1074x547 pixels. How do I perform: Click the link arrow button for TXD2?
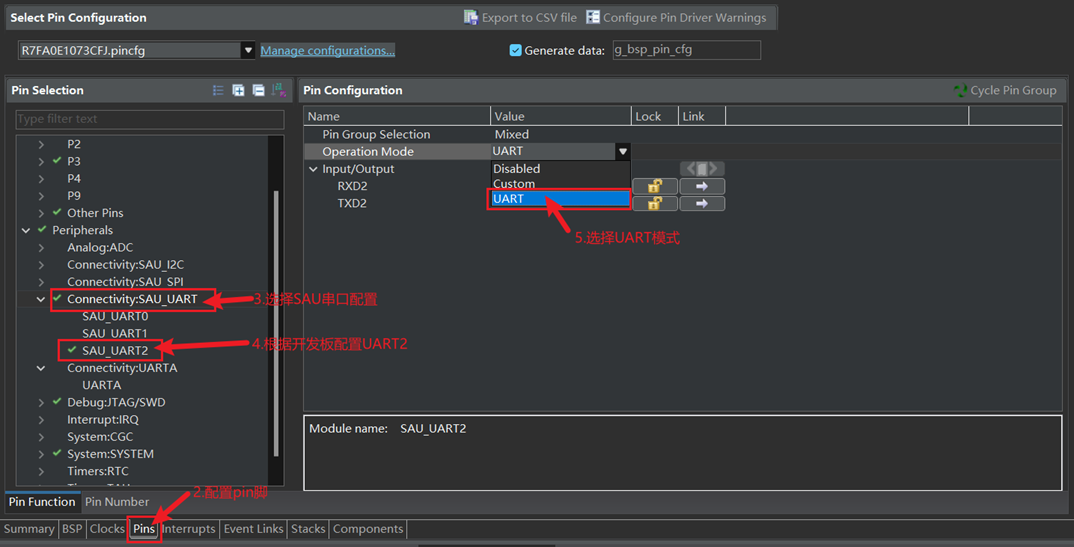701,203
